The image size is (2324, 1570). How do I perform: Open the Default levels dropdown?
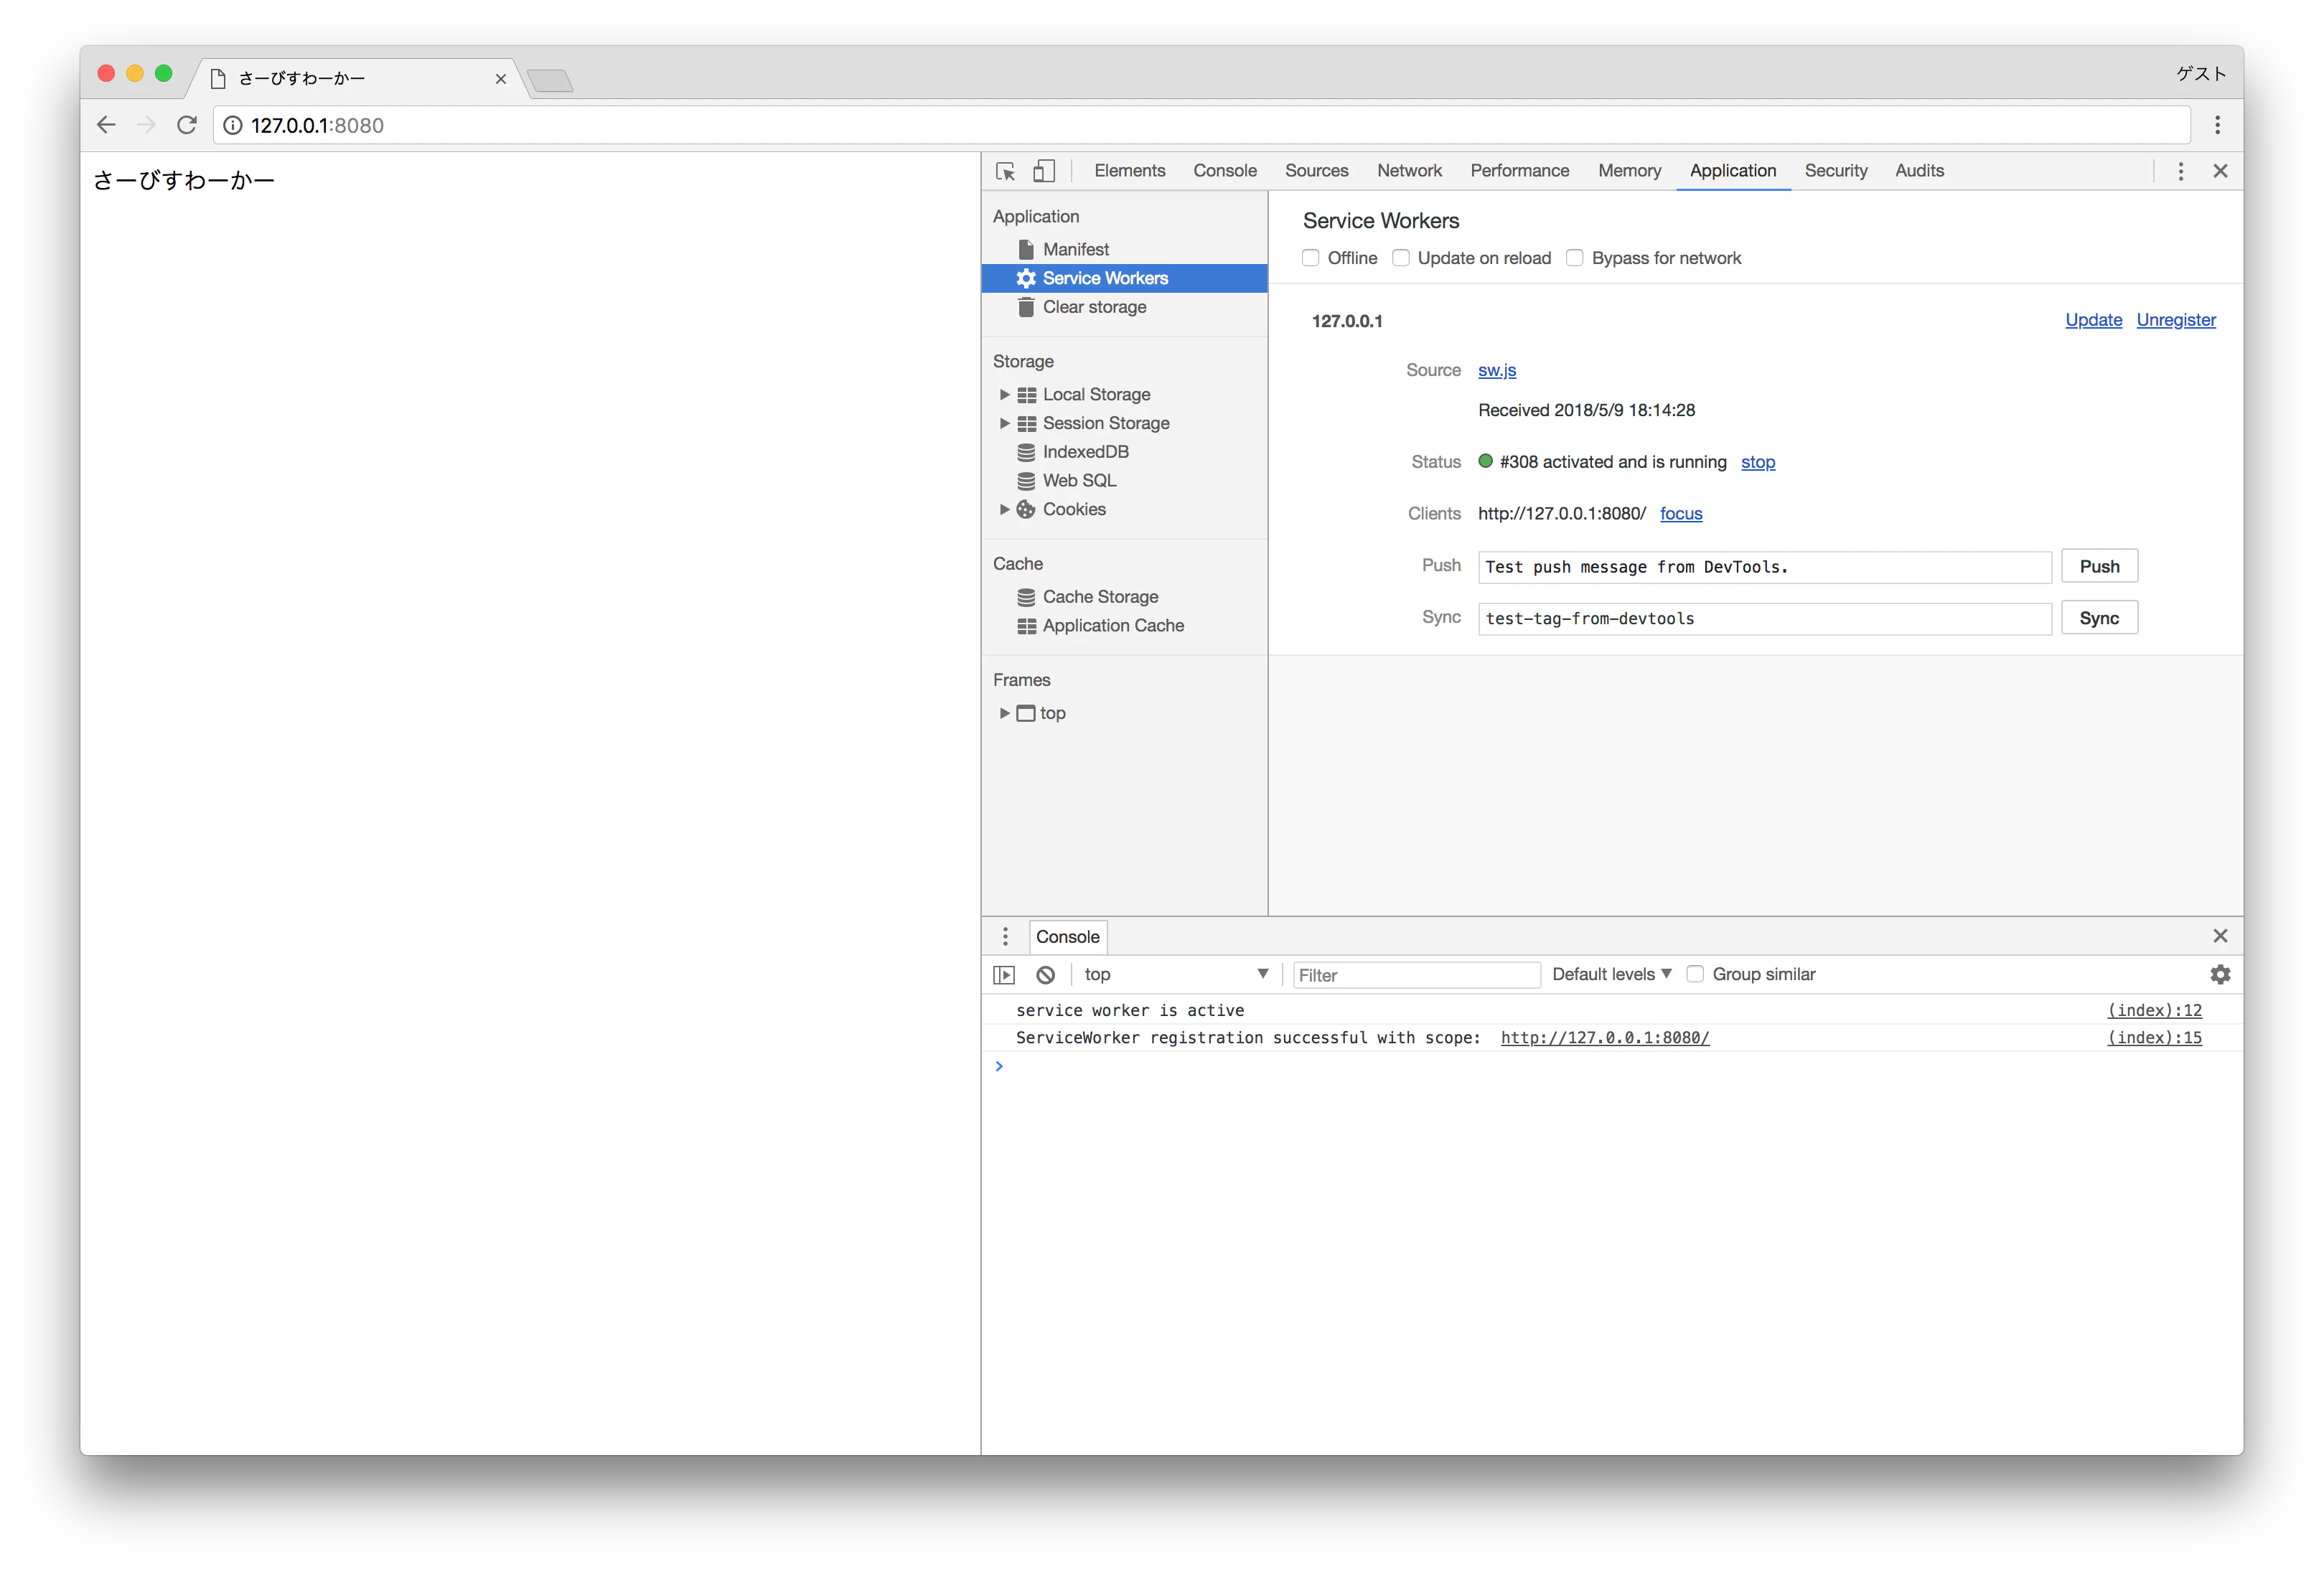[x=1612, y=974]
